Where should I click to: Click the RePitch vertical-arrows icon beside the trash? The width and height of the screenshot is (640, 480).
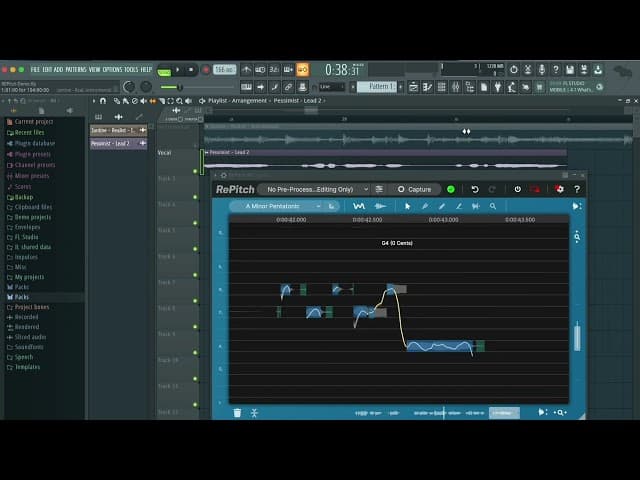coord(254,413)
